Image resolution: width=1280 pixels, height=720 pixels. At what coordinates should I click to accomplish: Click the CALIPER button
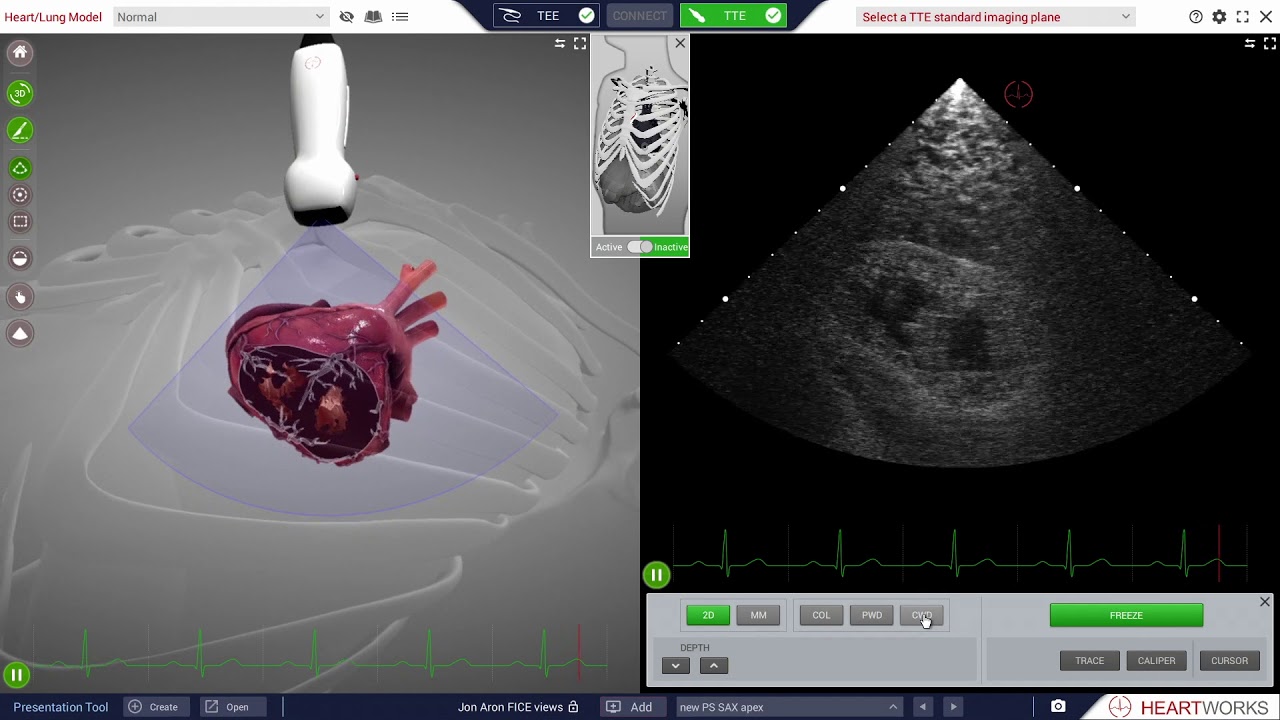[1156, 661]
